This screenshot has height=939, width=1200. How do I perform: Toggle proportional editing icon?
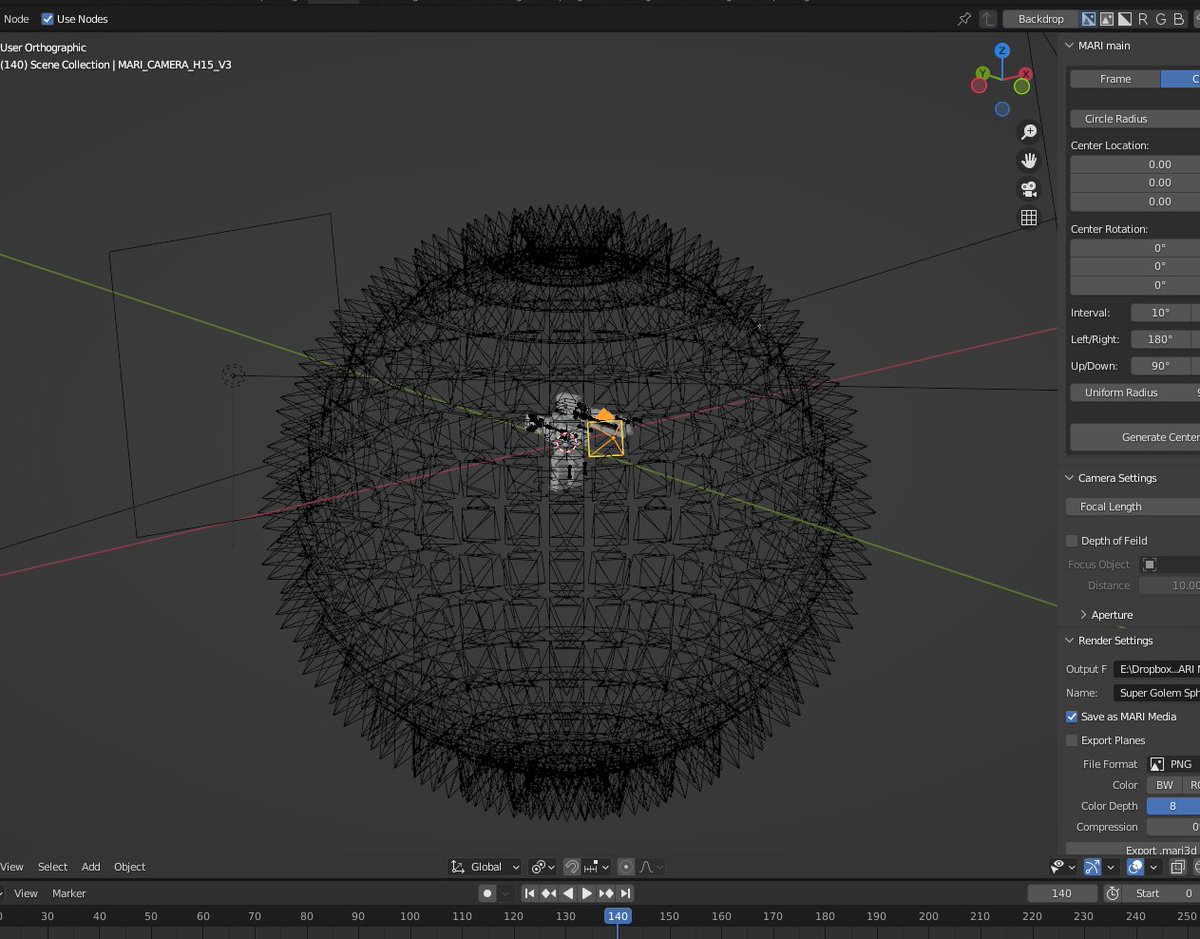[x=626, y=867]
